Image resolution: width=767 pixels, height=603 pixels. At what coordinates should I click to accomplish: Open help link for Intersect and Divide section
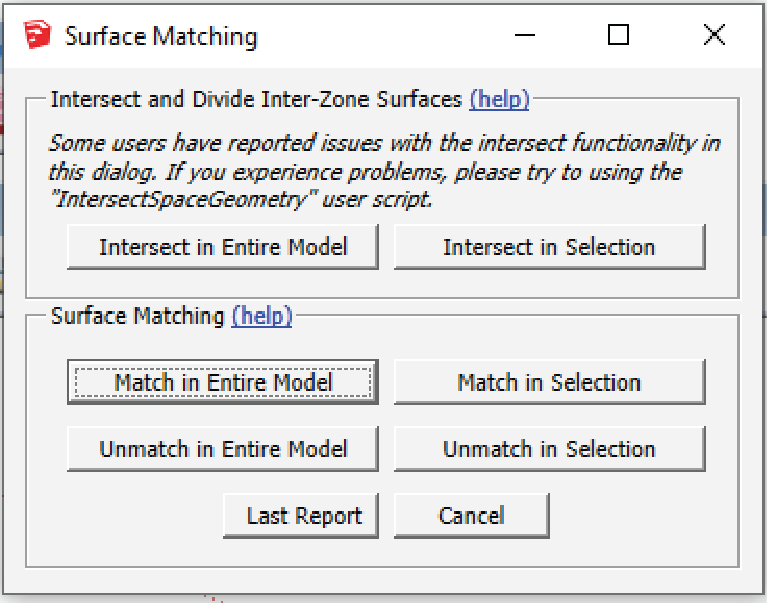(x=499, y=100)
